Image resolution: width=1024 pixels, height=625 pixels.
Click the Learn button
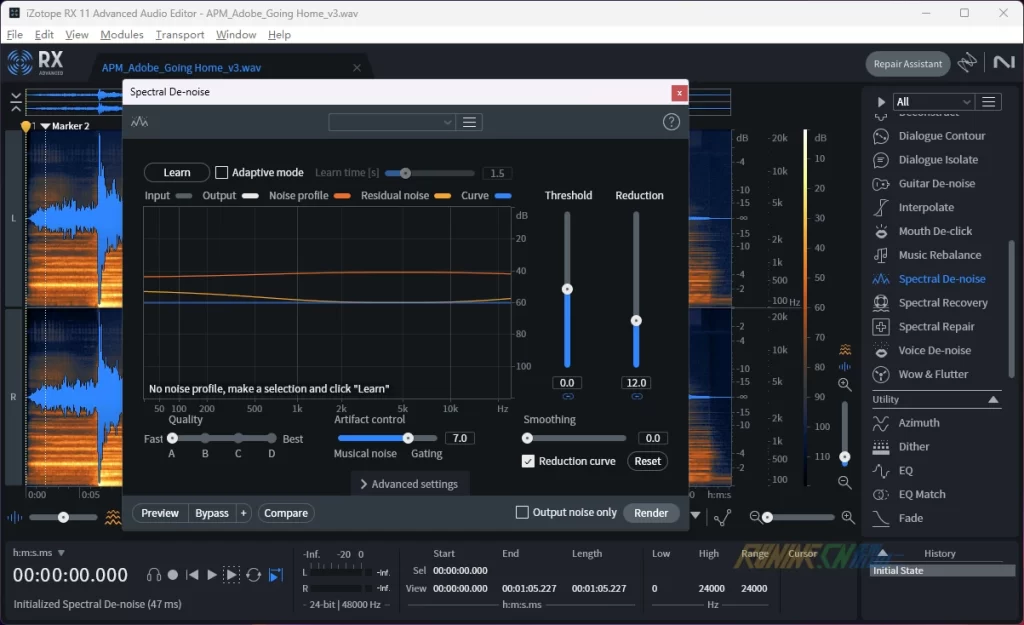click(x=177, y=173)
